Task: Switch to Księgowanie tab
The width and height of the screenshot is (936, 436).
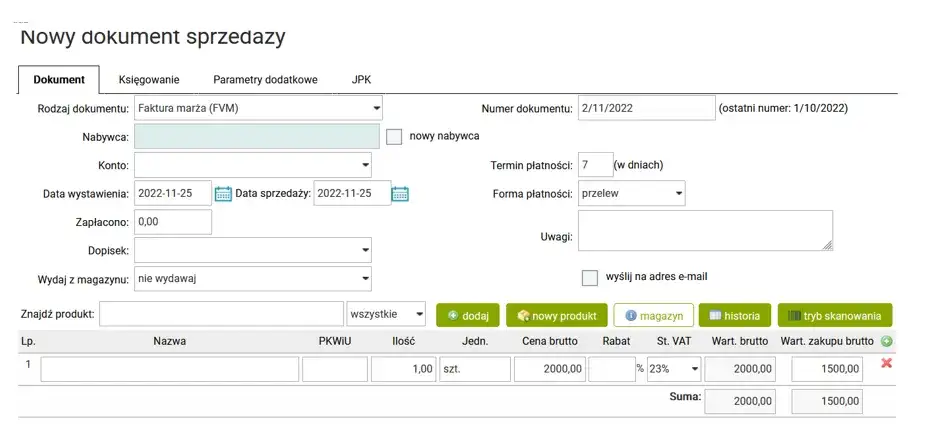Action: [x=149, y=80]
